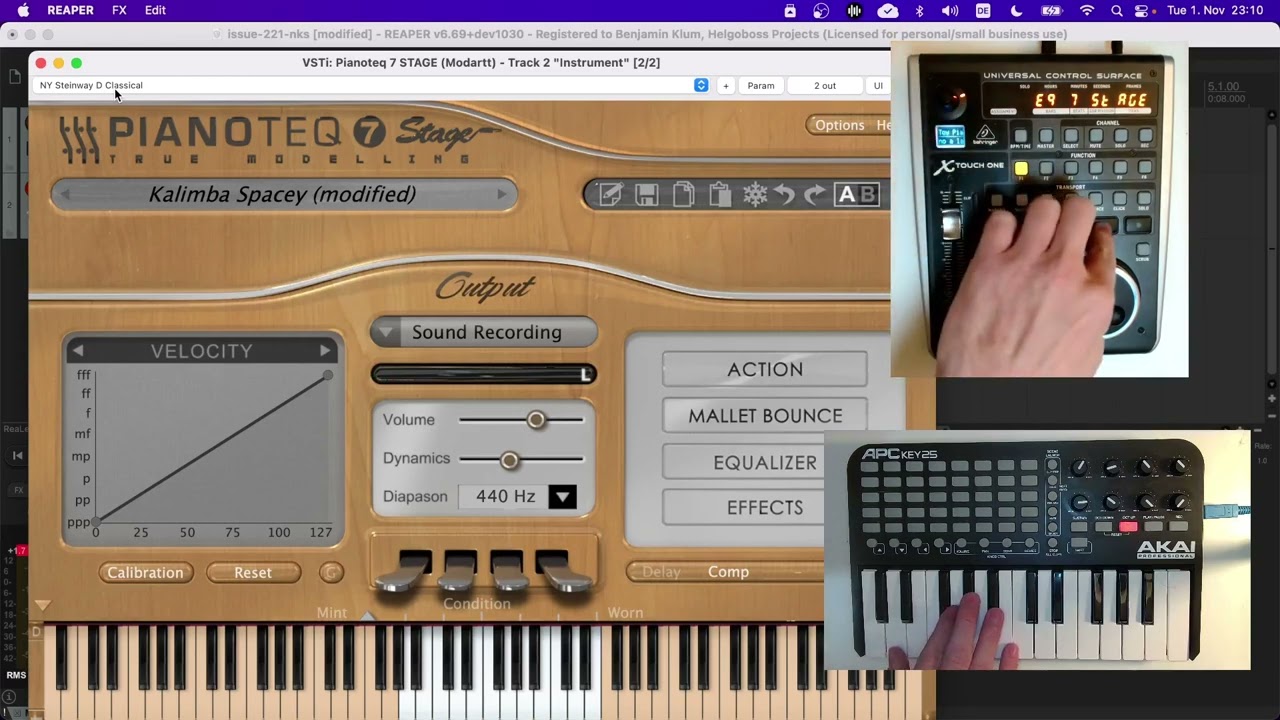Click the velocity curve bottom-left handle
The width and height of the screenshot is (1280, 720).
click(x=96, y=522)
